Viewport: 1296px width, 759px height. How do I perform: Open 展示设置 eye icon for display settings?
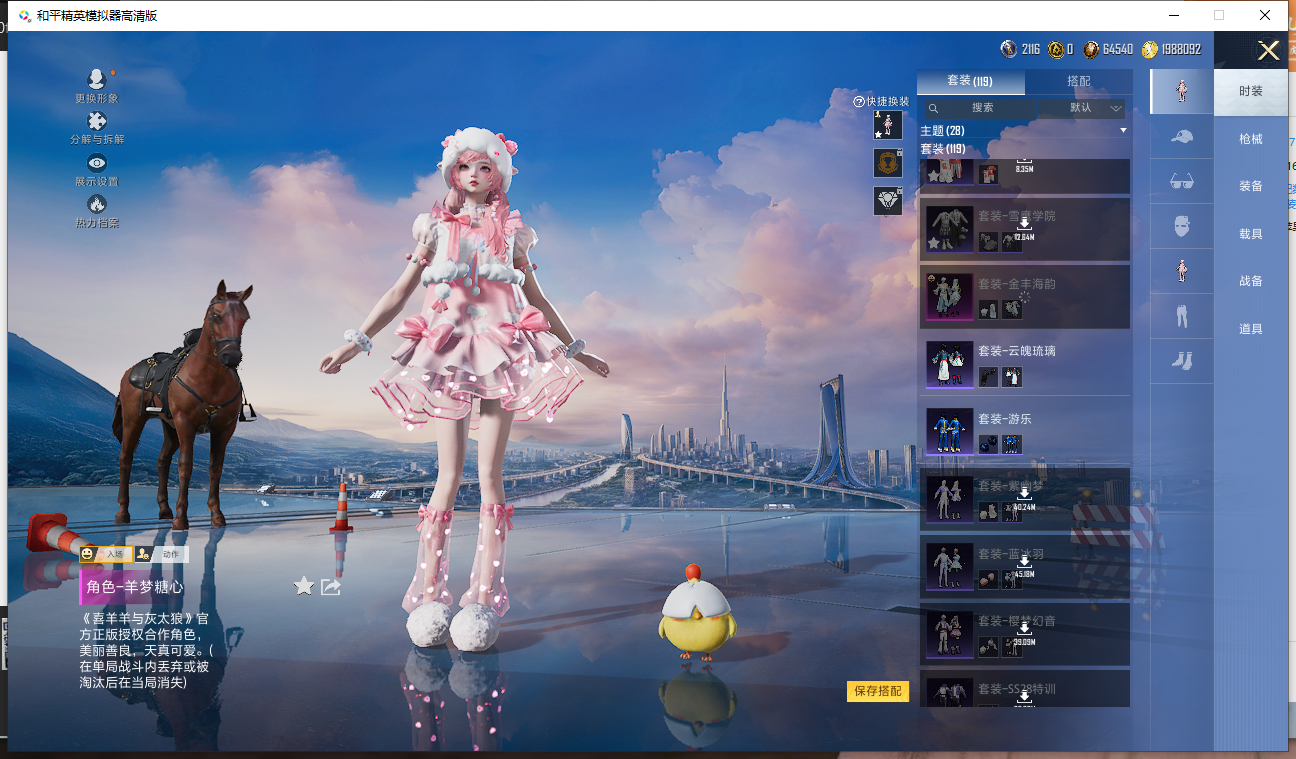click(x=97, y=163)
